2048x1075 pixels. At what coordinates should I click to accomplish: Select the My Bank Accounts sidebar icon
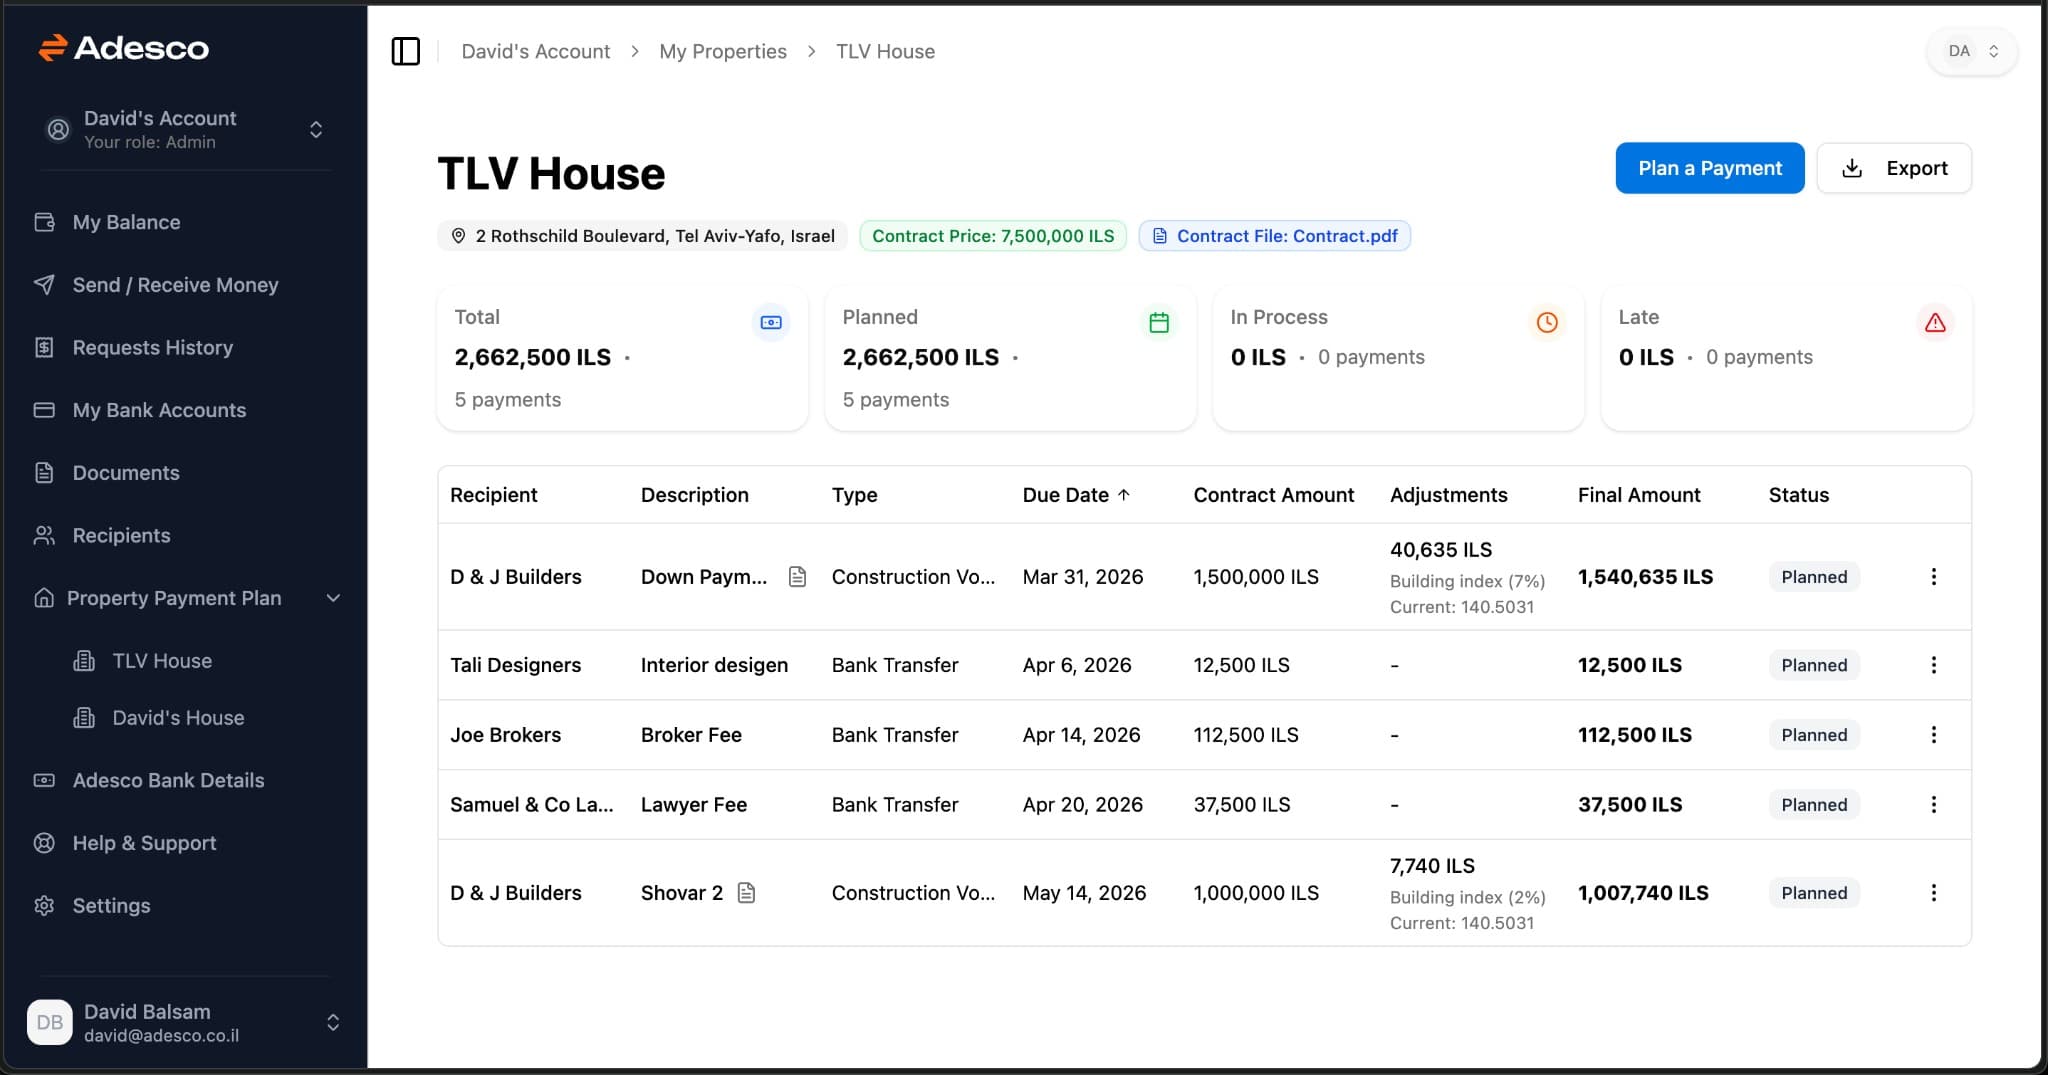pos(44,410)
